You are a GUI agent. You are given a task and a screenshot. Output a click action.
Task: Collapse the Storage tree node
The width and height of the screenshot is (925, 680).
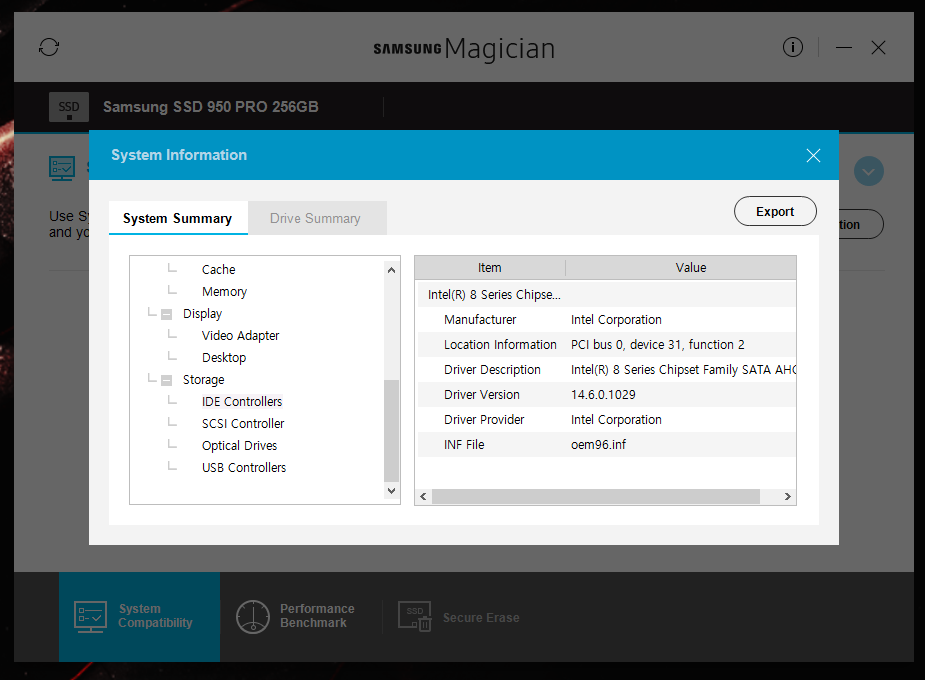point(167,380)
